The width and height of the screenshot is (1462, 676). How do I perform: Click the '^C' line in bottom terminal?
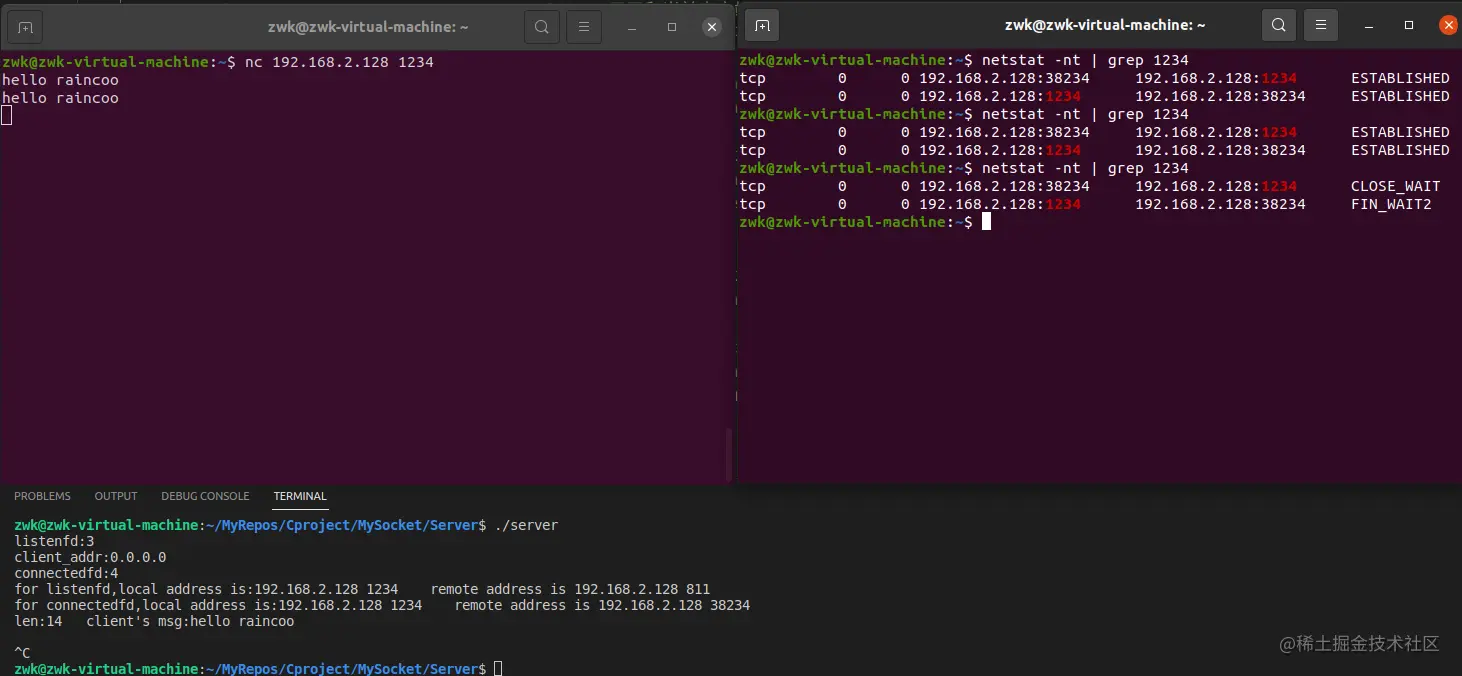(22, 653)
